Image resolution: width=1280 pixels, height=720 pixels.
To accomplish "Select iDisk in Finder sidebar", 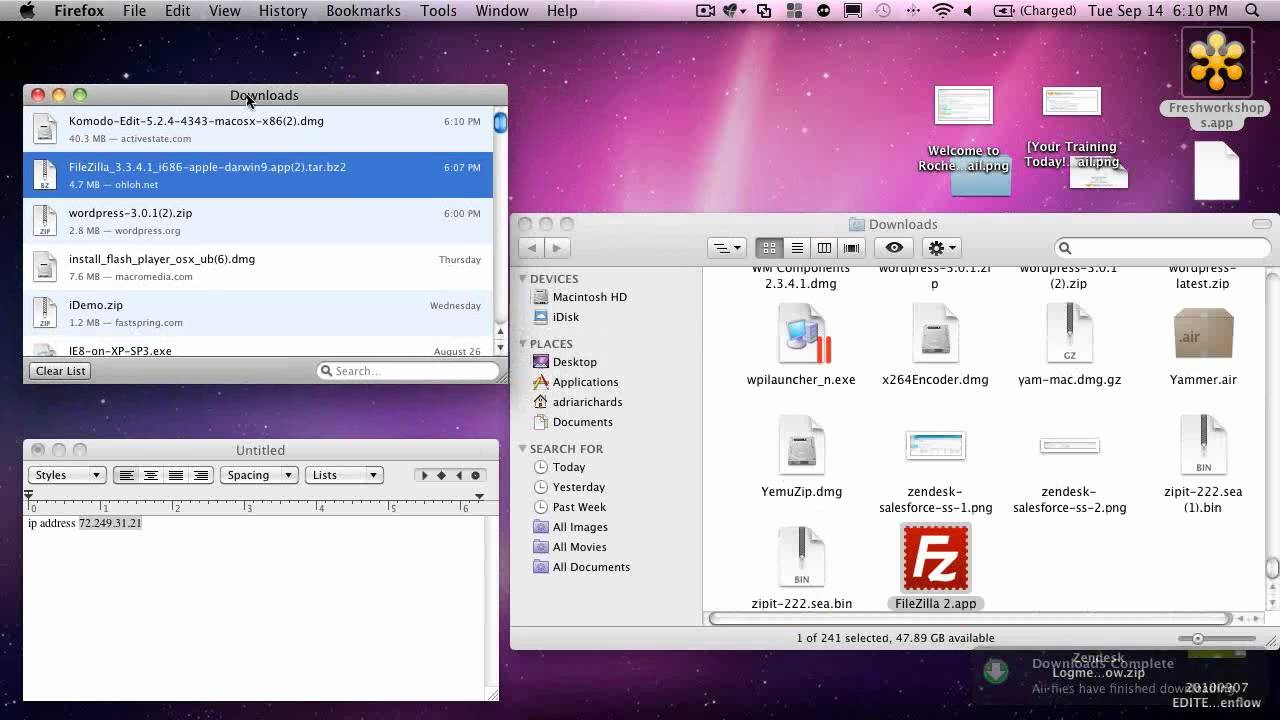I will pos(566,317).
